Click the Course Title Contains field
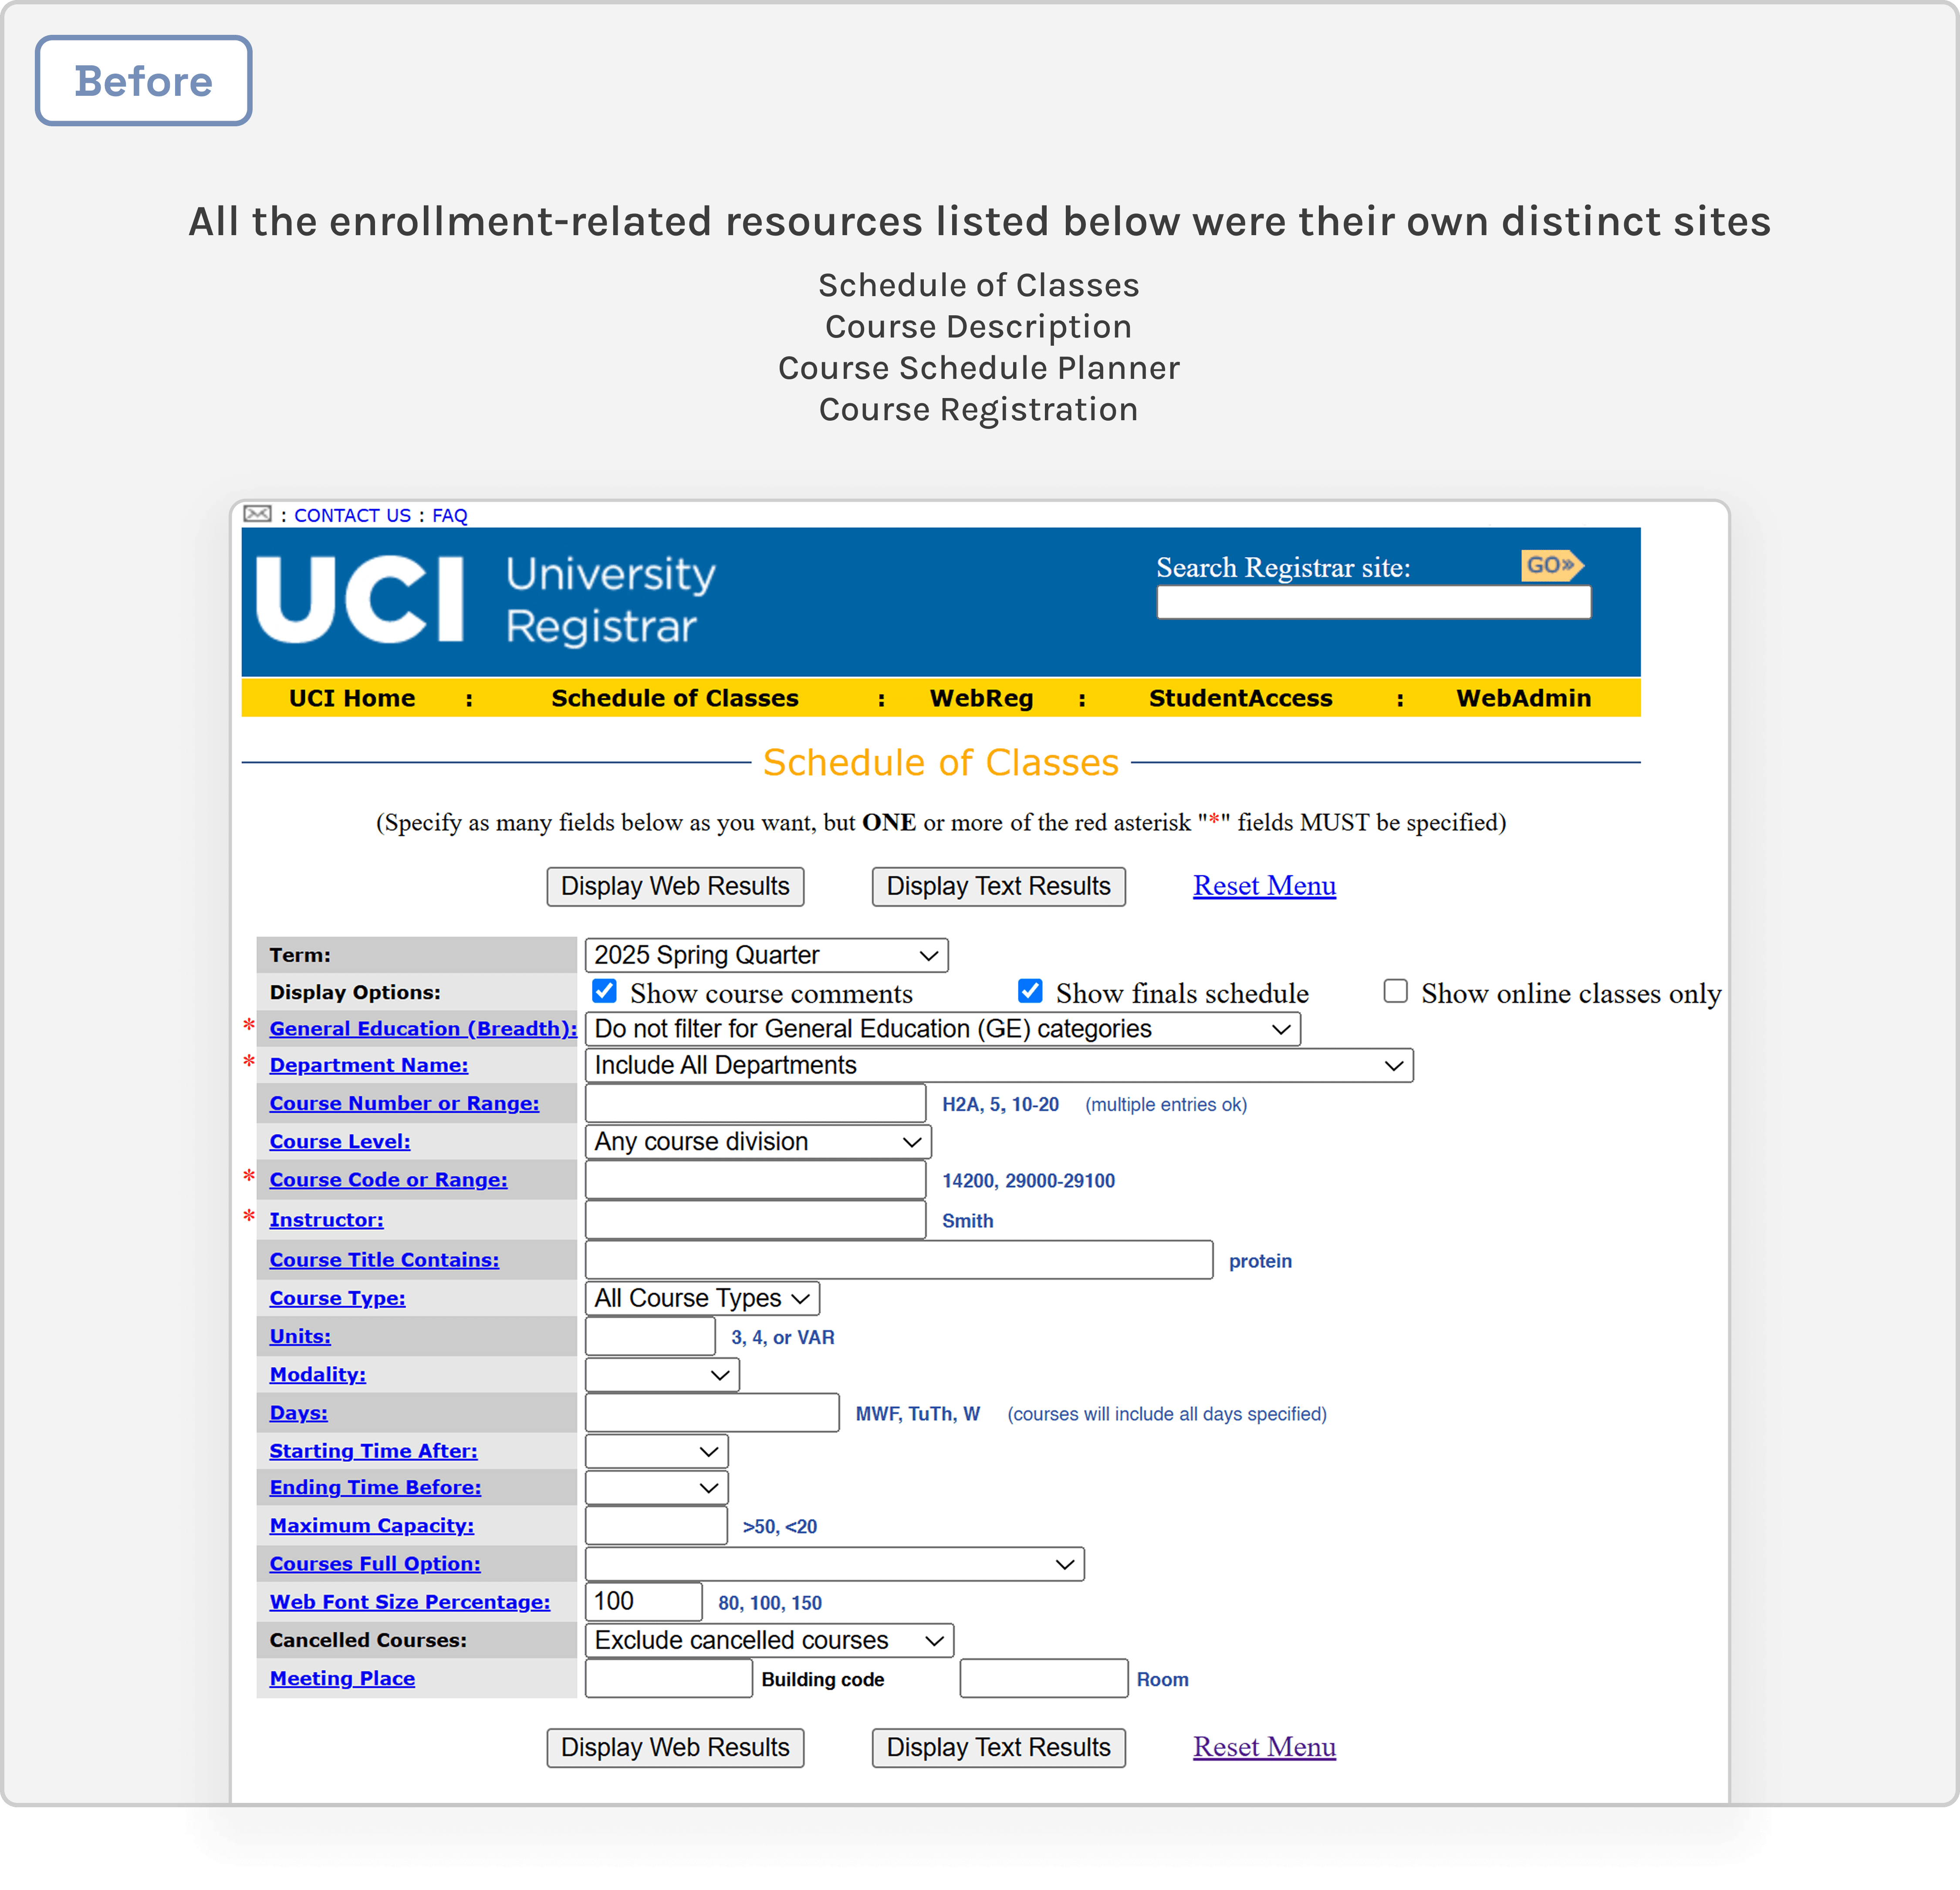This screenshot has width=1960, height=1890. (899, 1260)
